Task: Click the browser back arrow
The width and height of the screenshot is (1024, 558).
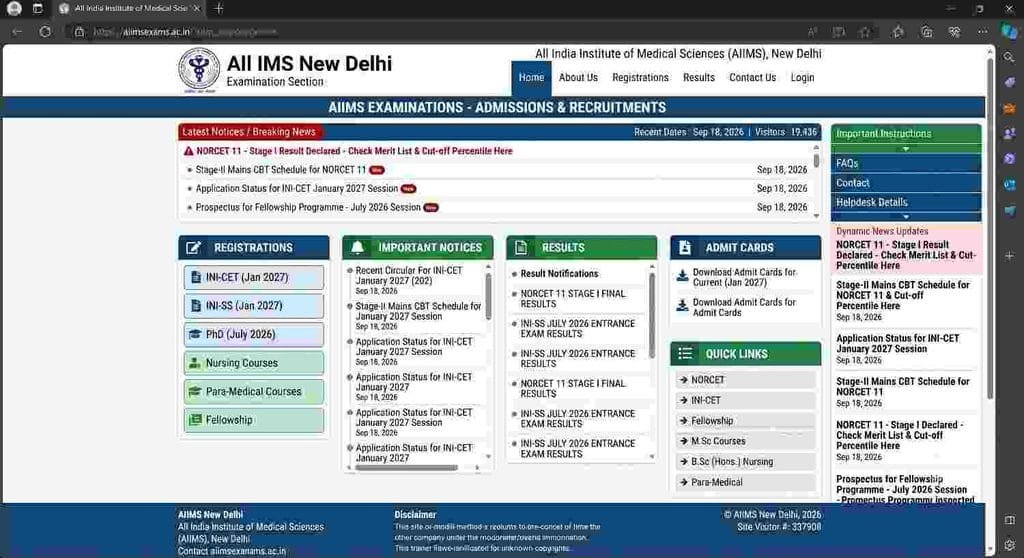Action: click(17, 31)
